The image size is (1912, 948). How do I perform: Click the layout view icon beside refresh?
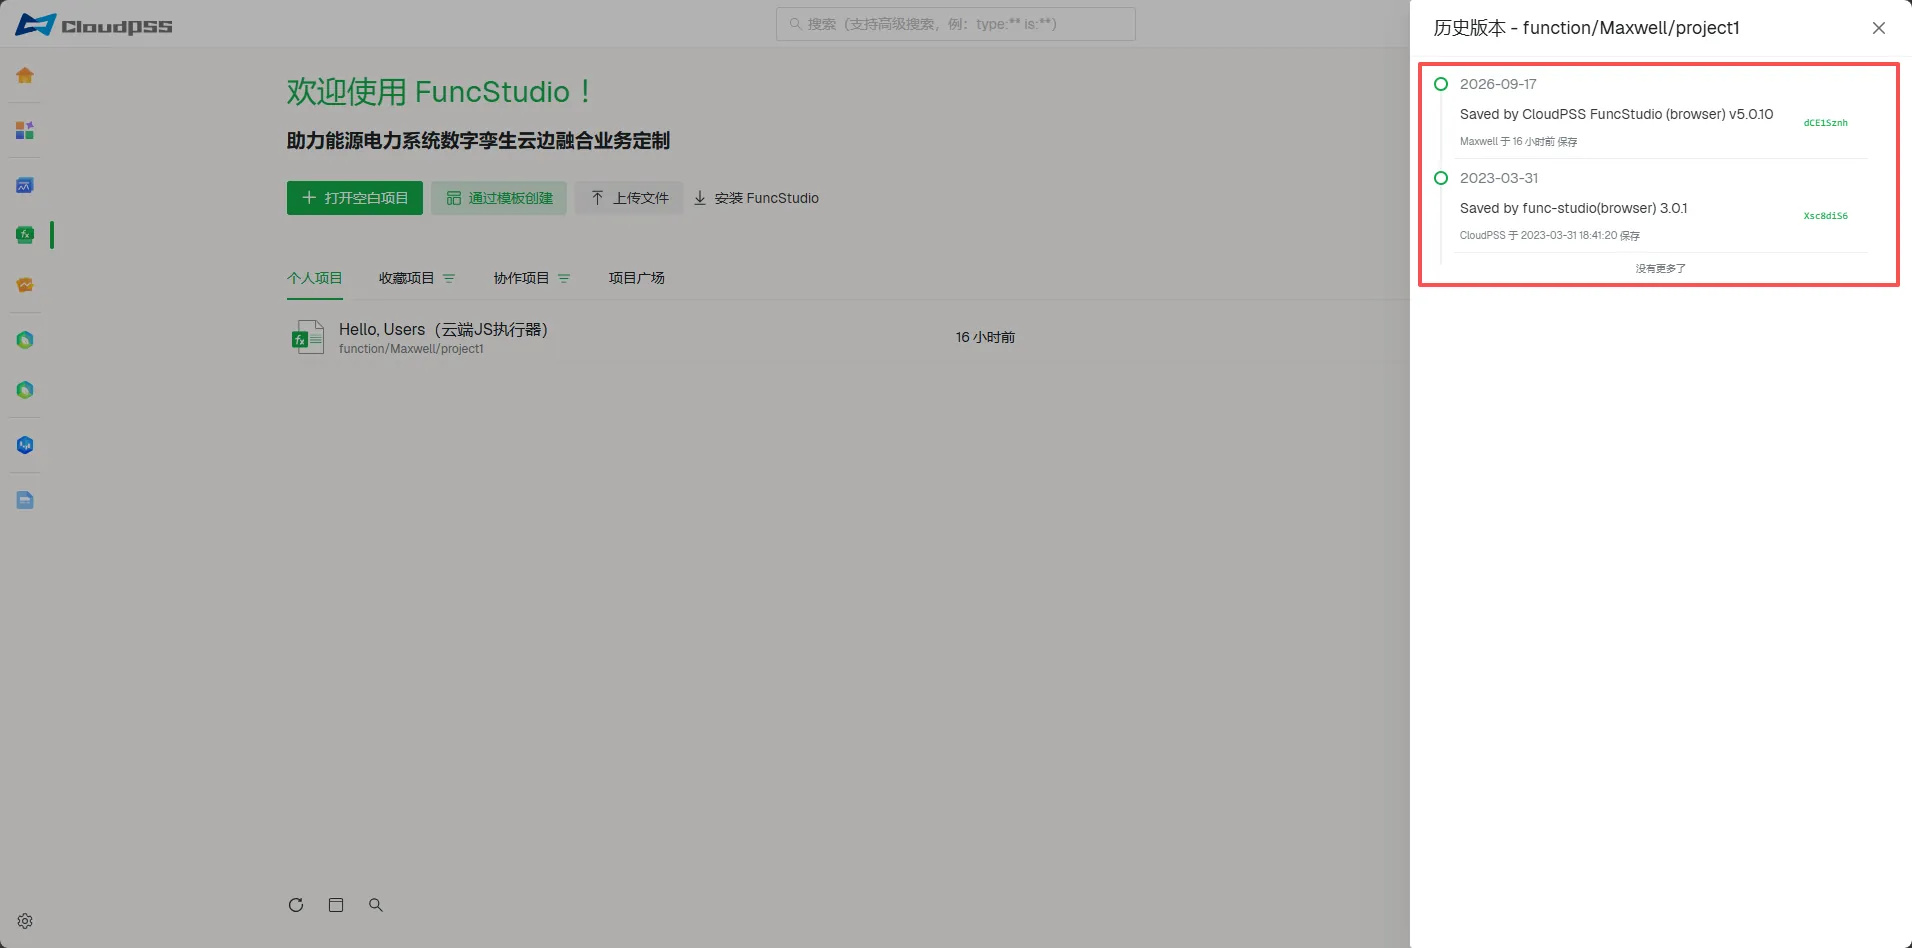336,905
